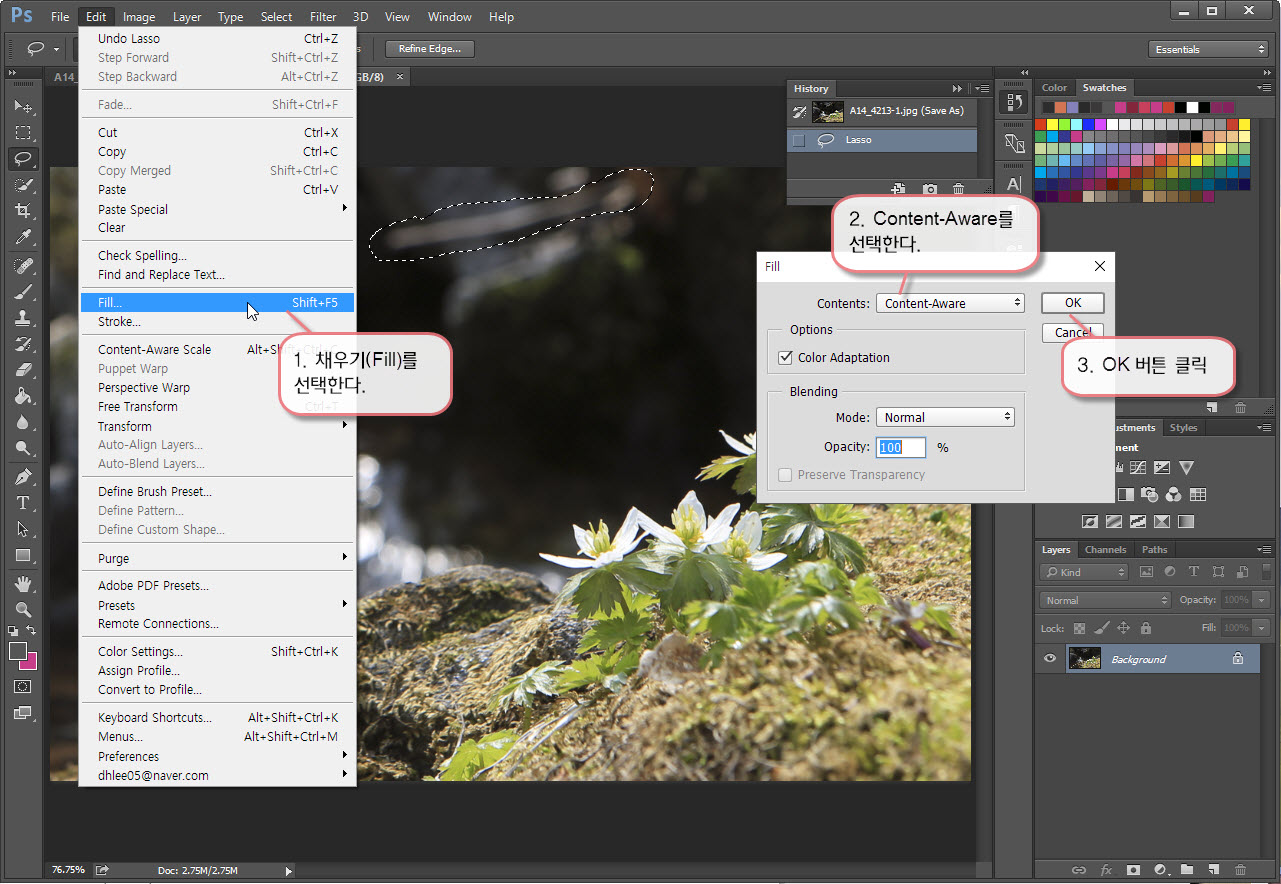Select the Blur tool
Screen dimensions: 1281x884
[x=23, y=422]
